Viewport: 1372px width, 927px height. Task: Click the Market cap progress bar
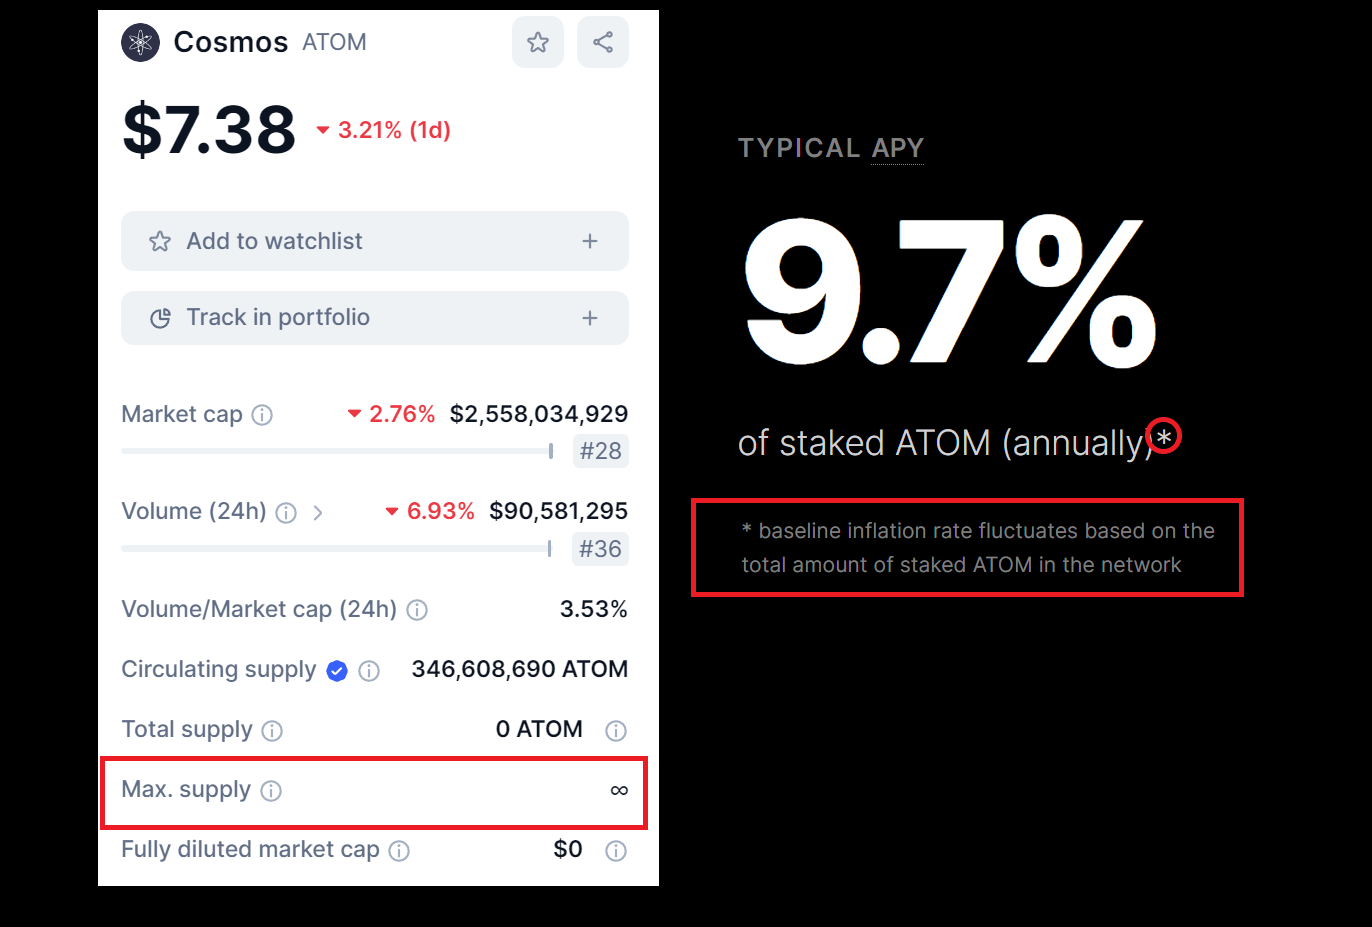click(337, 451)
